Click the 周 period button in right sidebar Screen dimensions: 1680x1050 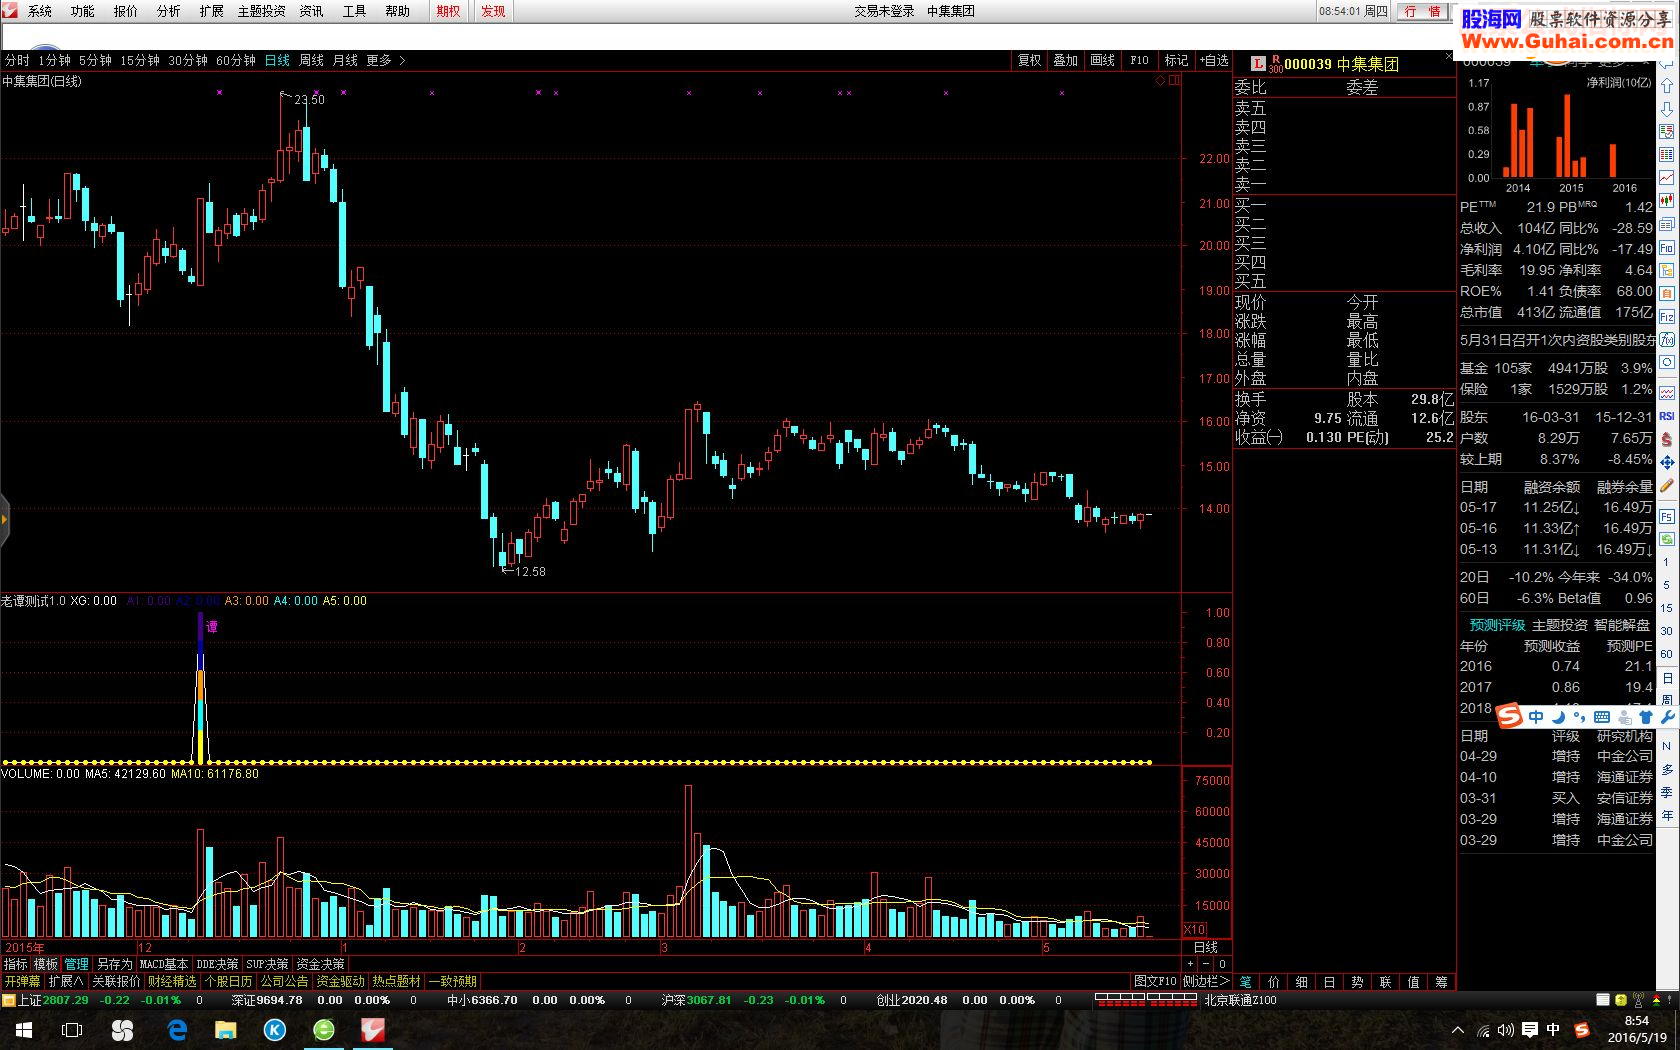click(x=1667, y=701)
